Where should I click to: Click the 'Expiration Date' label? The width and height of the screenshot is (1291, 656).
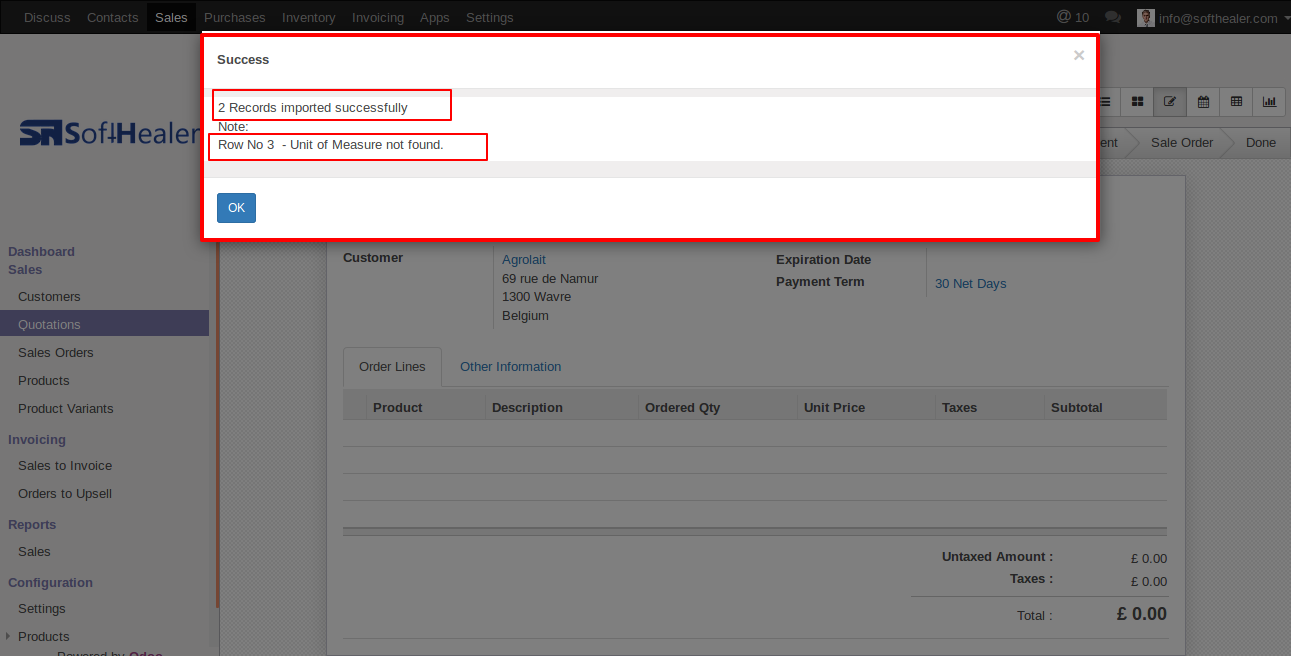pyautogui.click(x=823, y=259)
